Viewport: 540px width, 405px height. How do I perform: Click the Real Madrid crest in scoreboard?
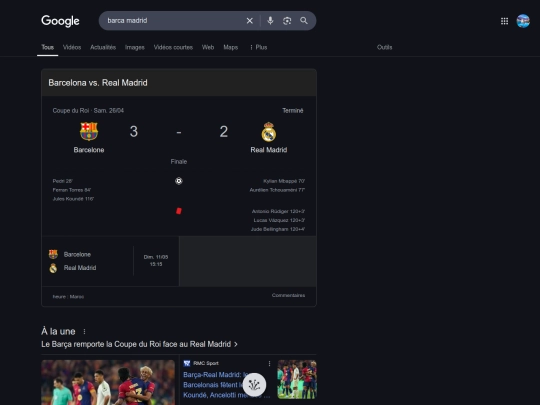click(x=269, y=132)
